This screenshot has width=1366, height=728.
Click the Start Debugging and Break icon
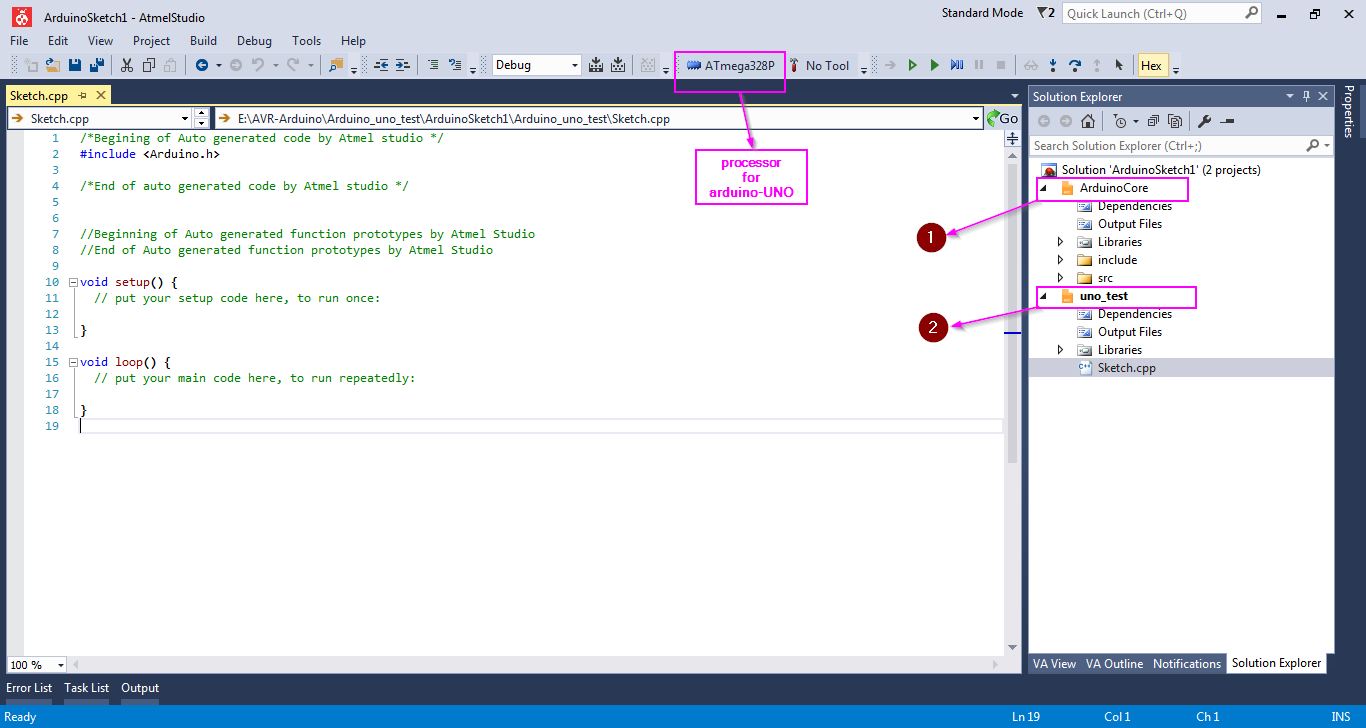pos(912,65)
